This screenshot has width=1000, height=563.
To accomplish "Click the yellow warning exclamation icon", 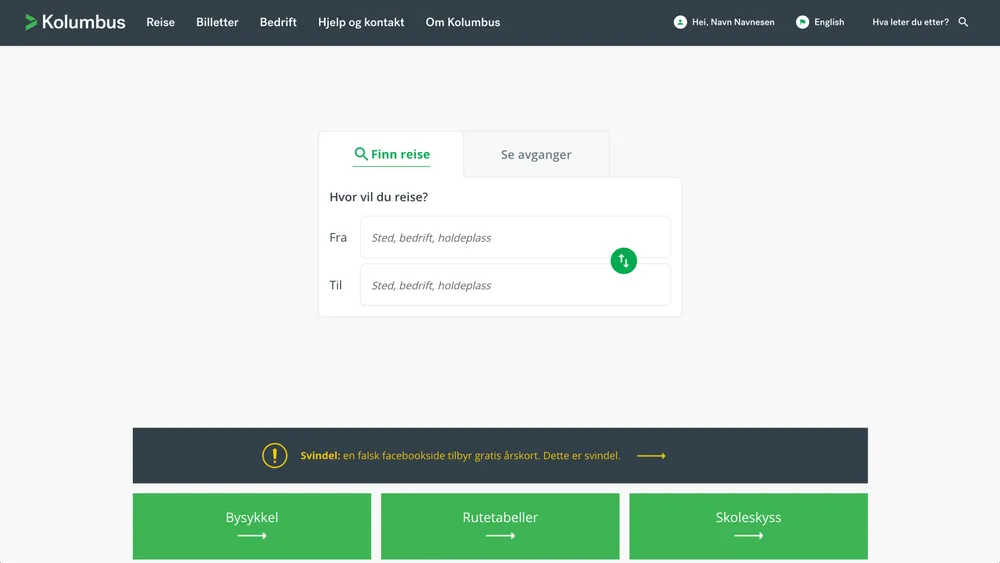I will click(x=275, y=455).
